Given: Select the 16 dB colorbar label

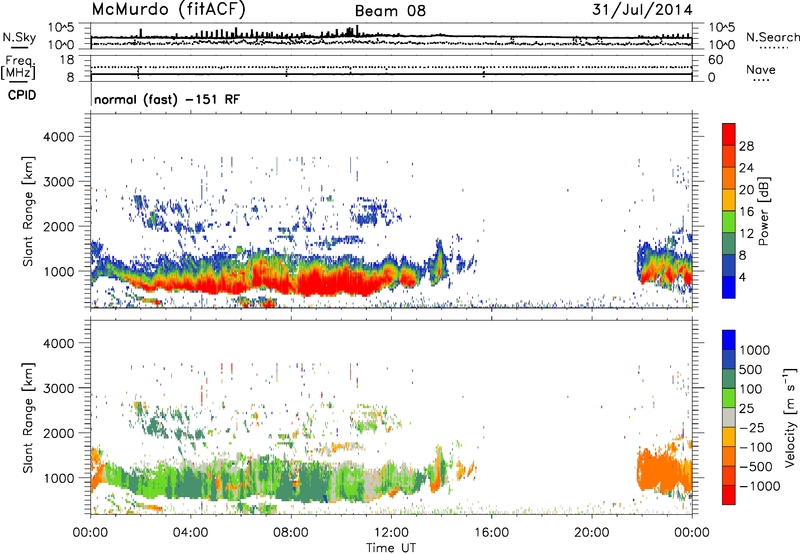Looking at the screenshot, I should click(746, 212).
